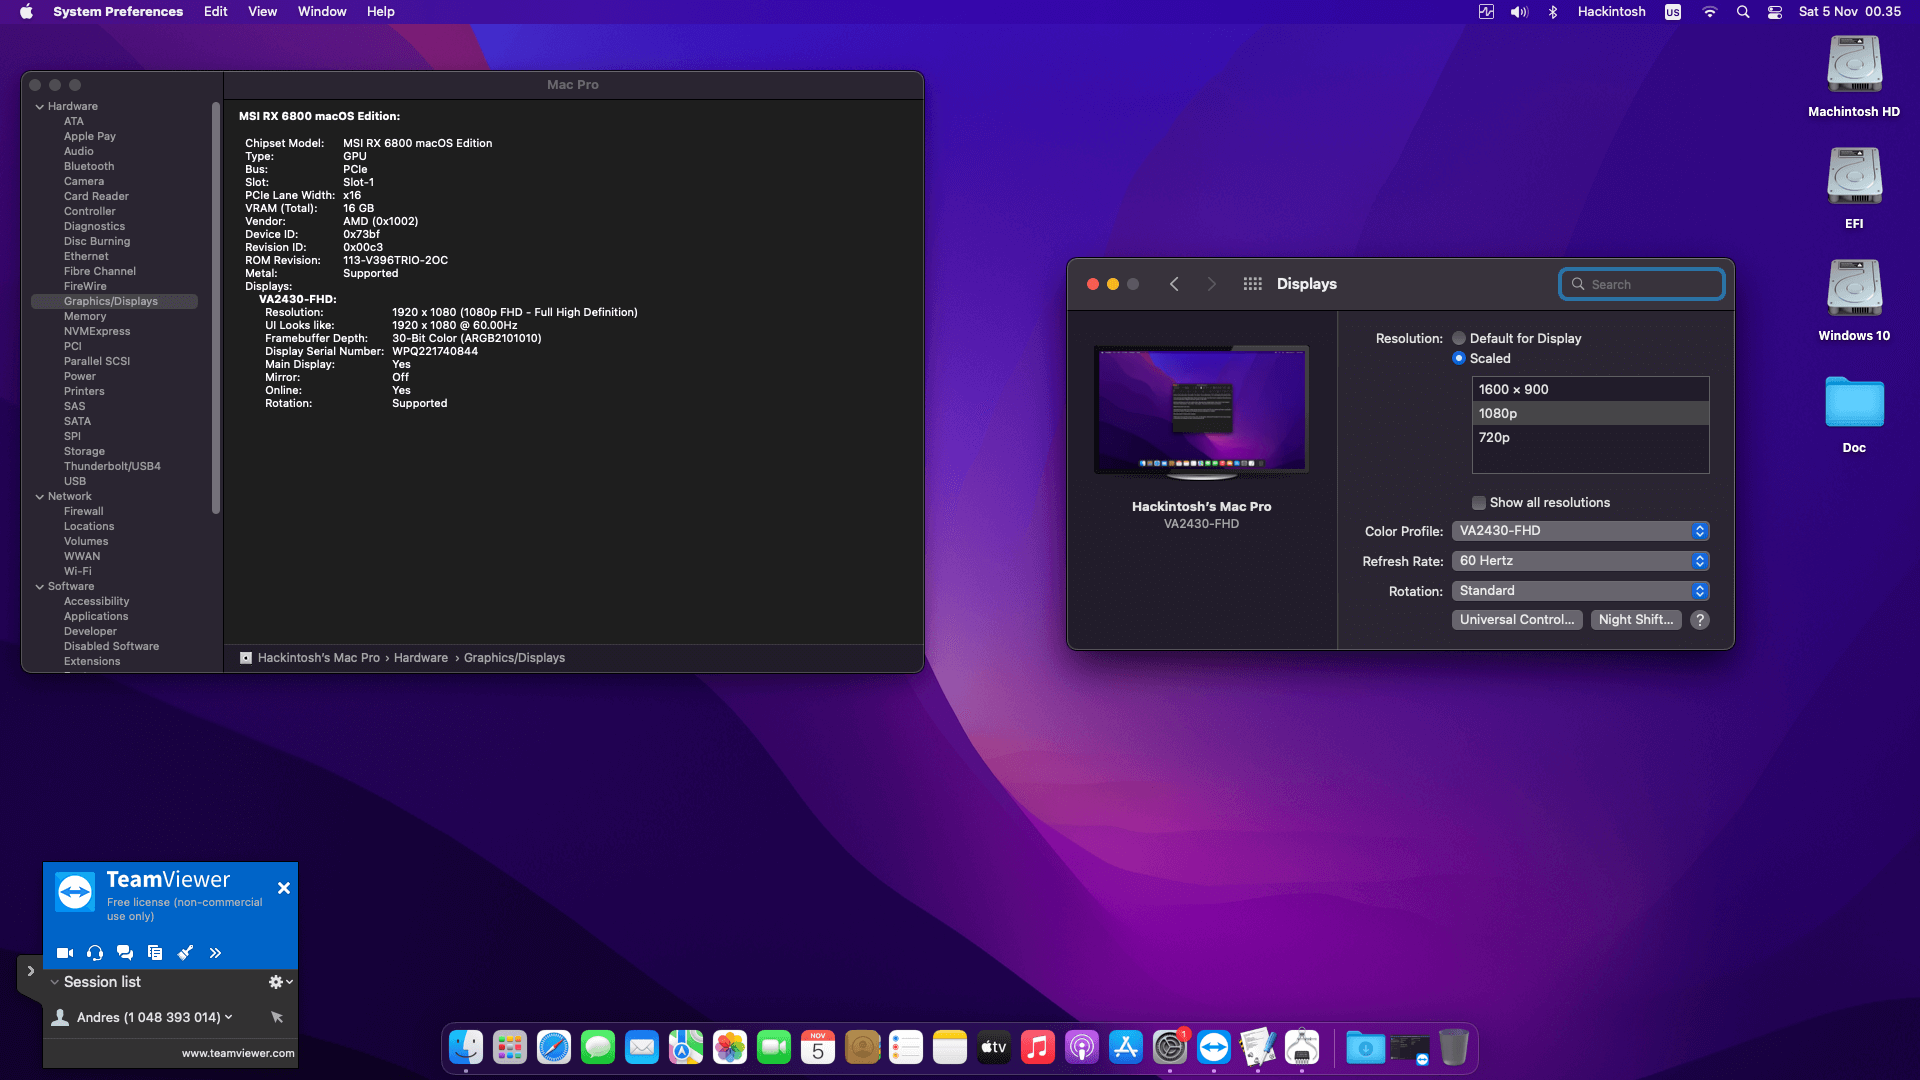Open TeamViewer audio headset options

tap(95, 953)
